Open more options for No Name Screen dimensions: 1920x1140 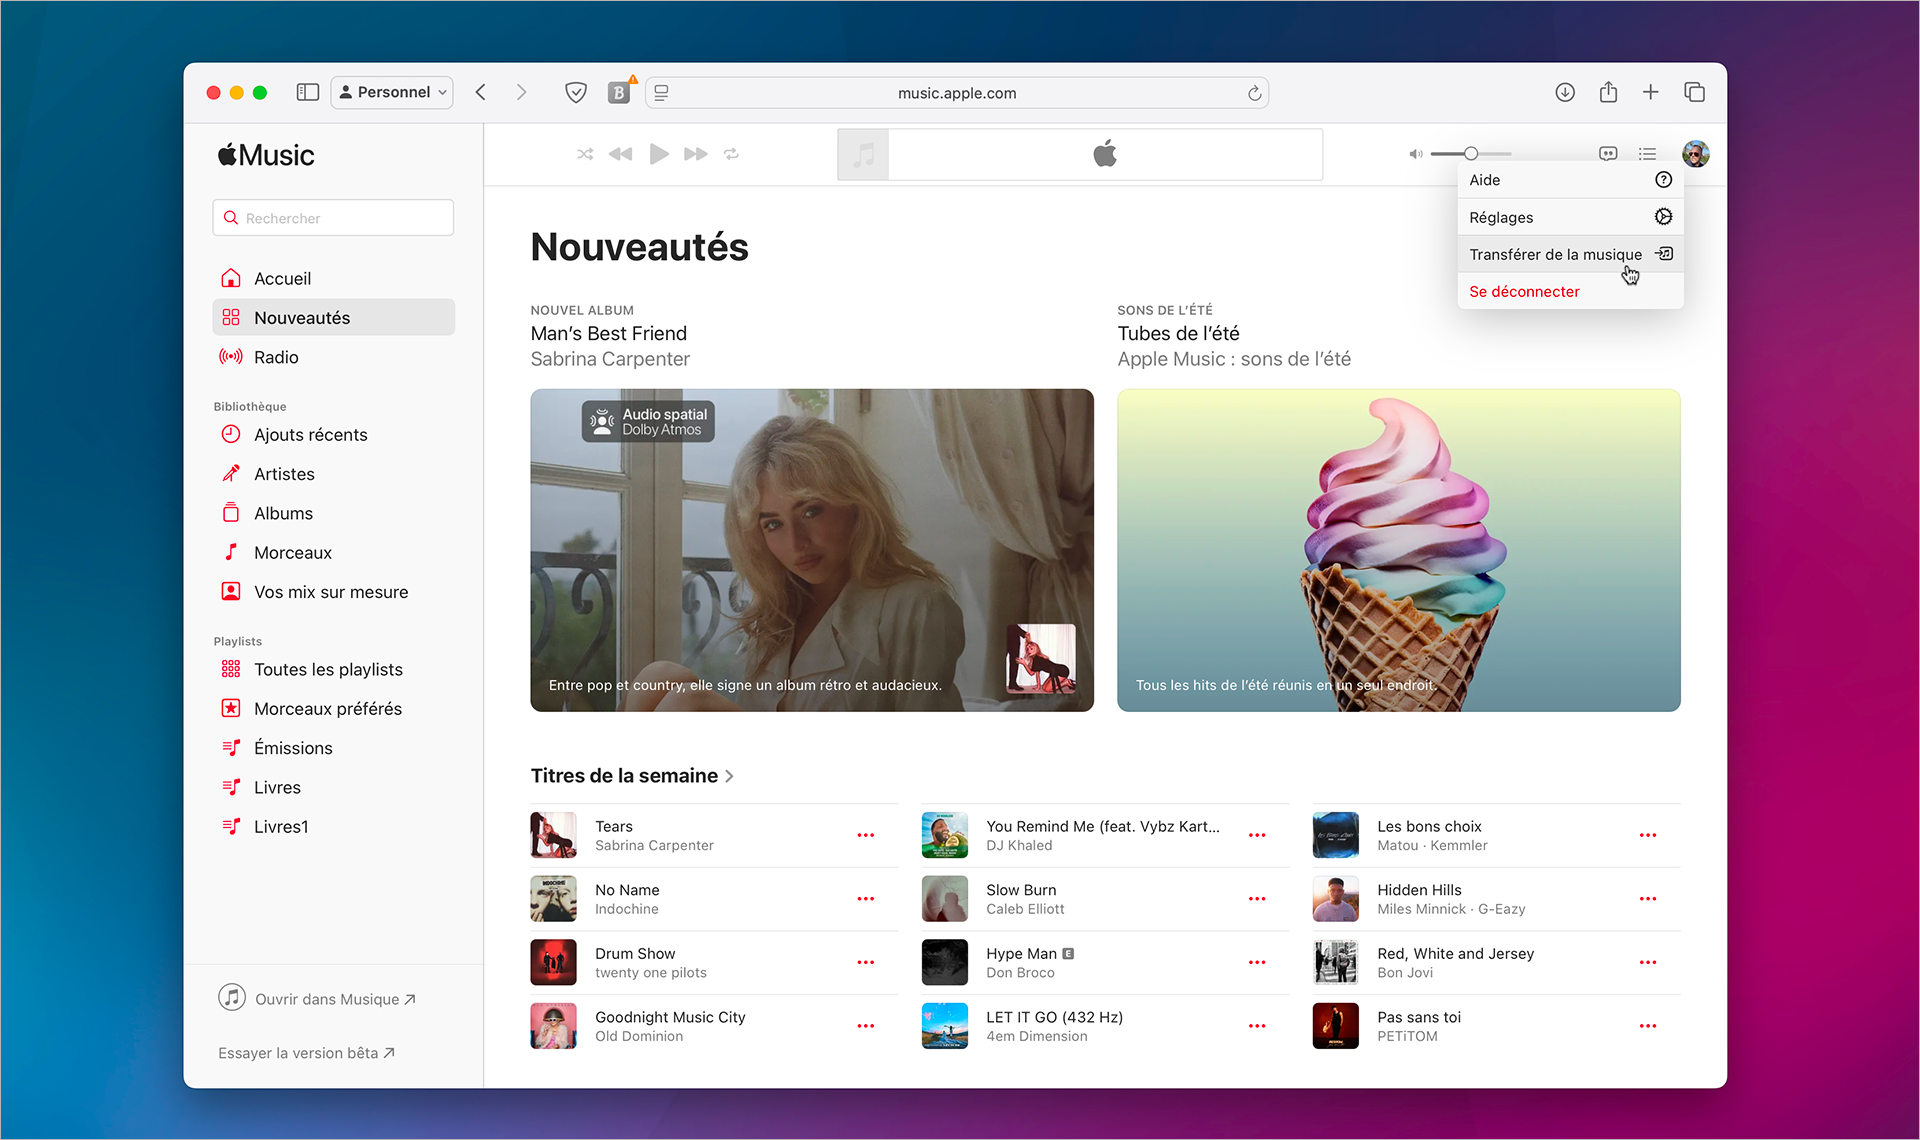(x=866, y=899)
